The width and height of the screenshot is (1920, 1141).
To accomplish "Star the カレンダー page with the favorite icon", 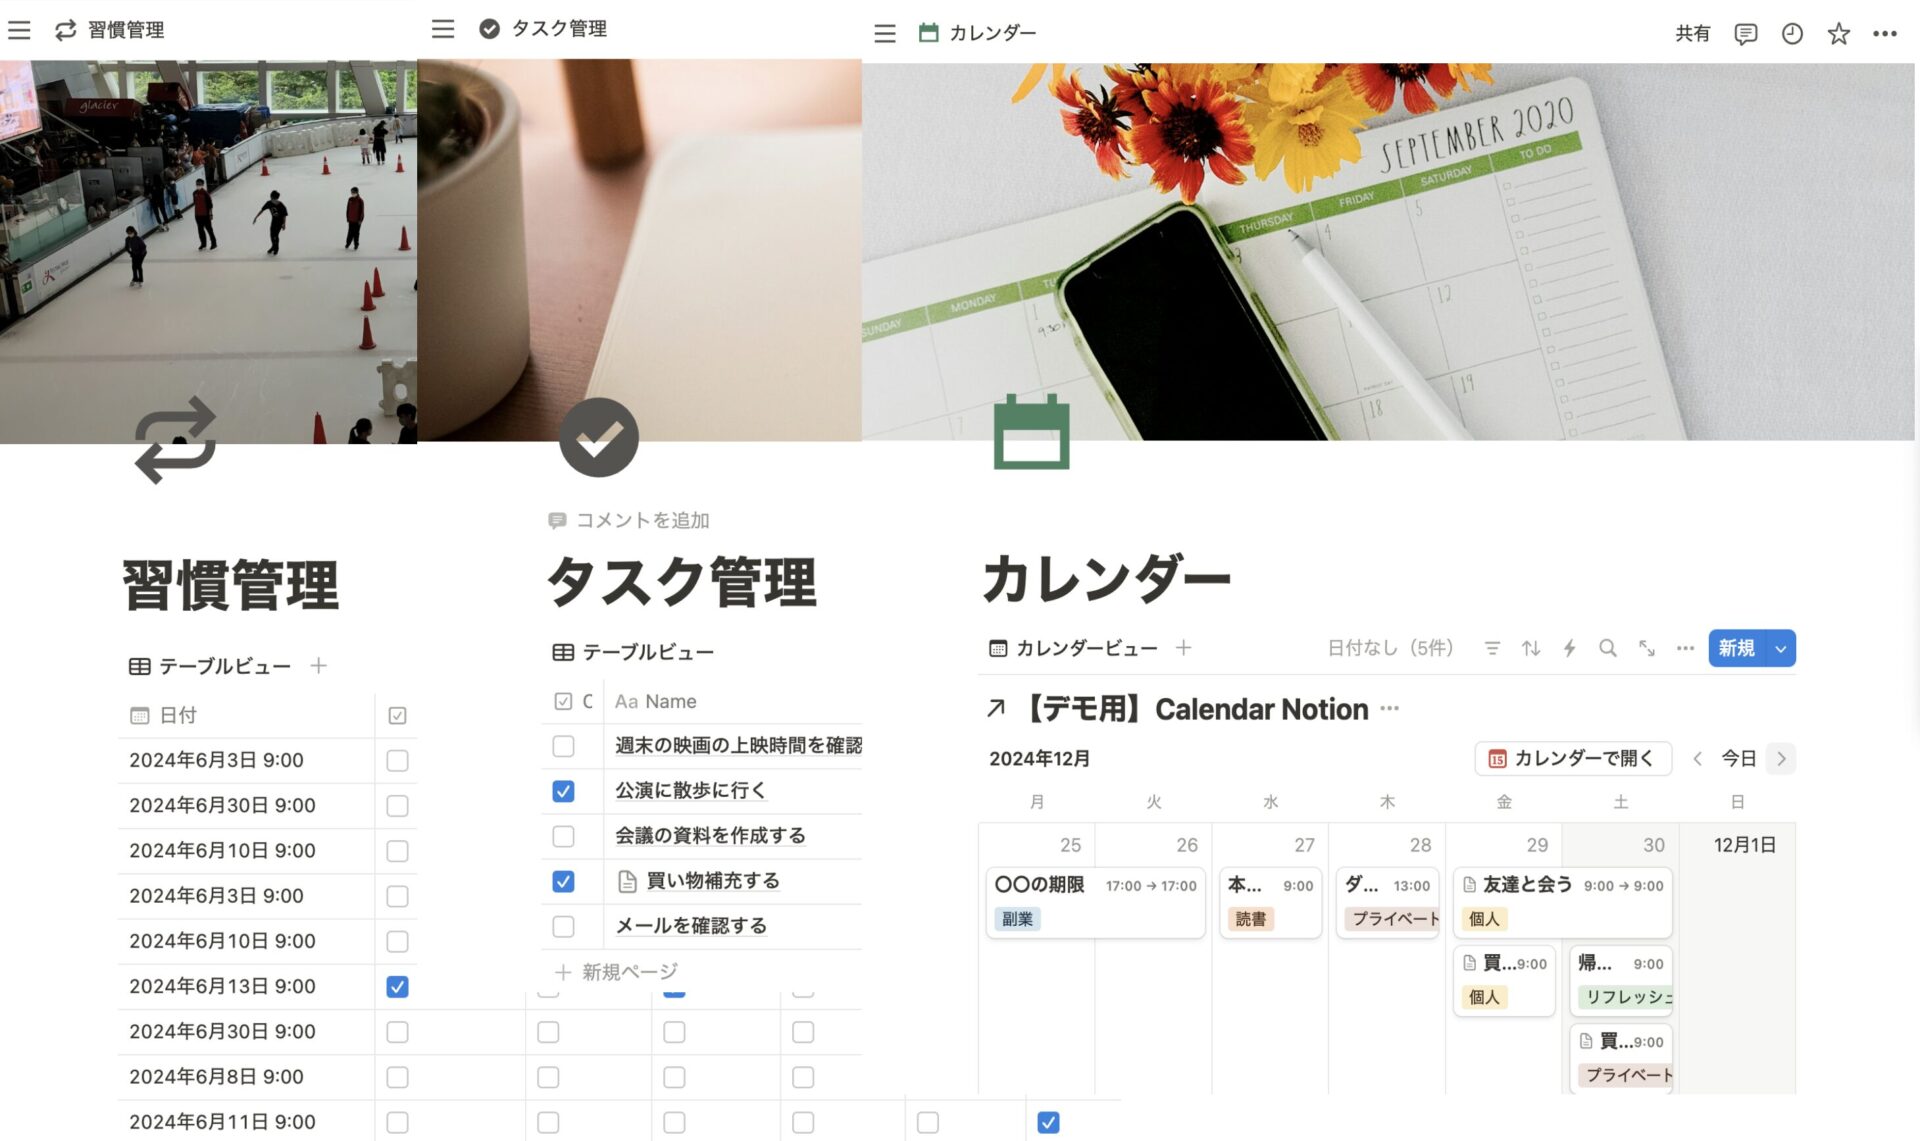I will 1839,33.
